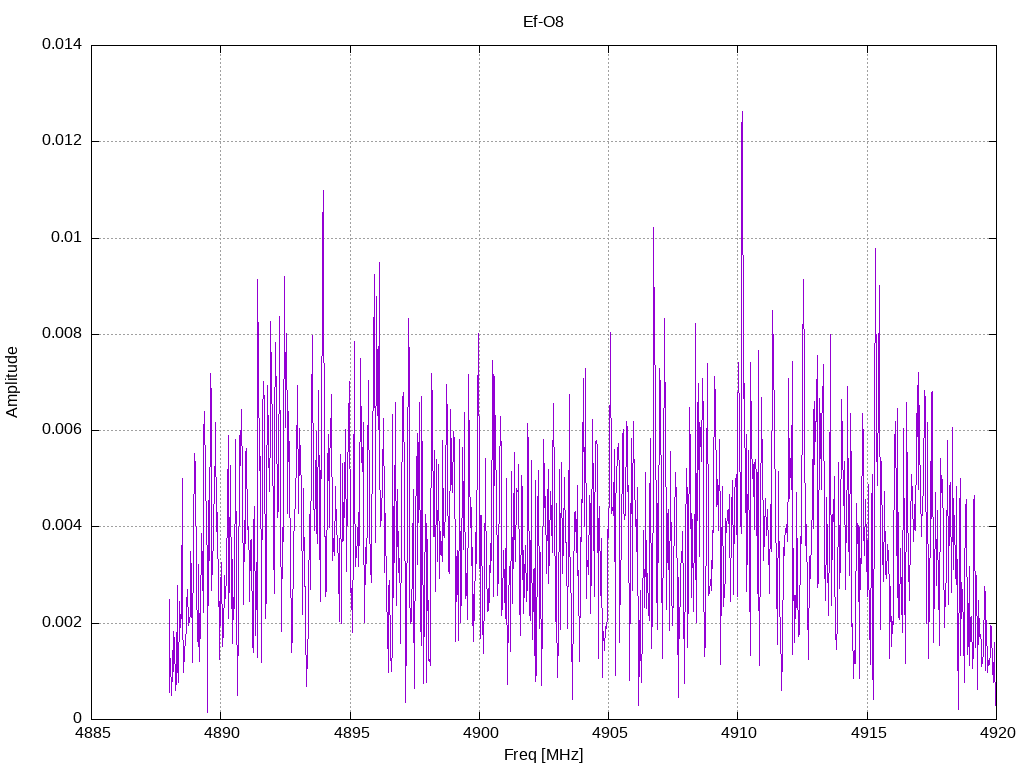Click the tallest spectrum peak near 4910 MHz
Viewport: 1024px width, 768px height.
743,113
